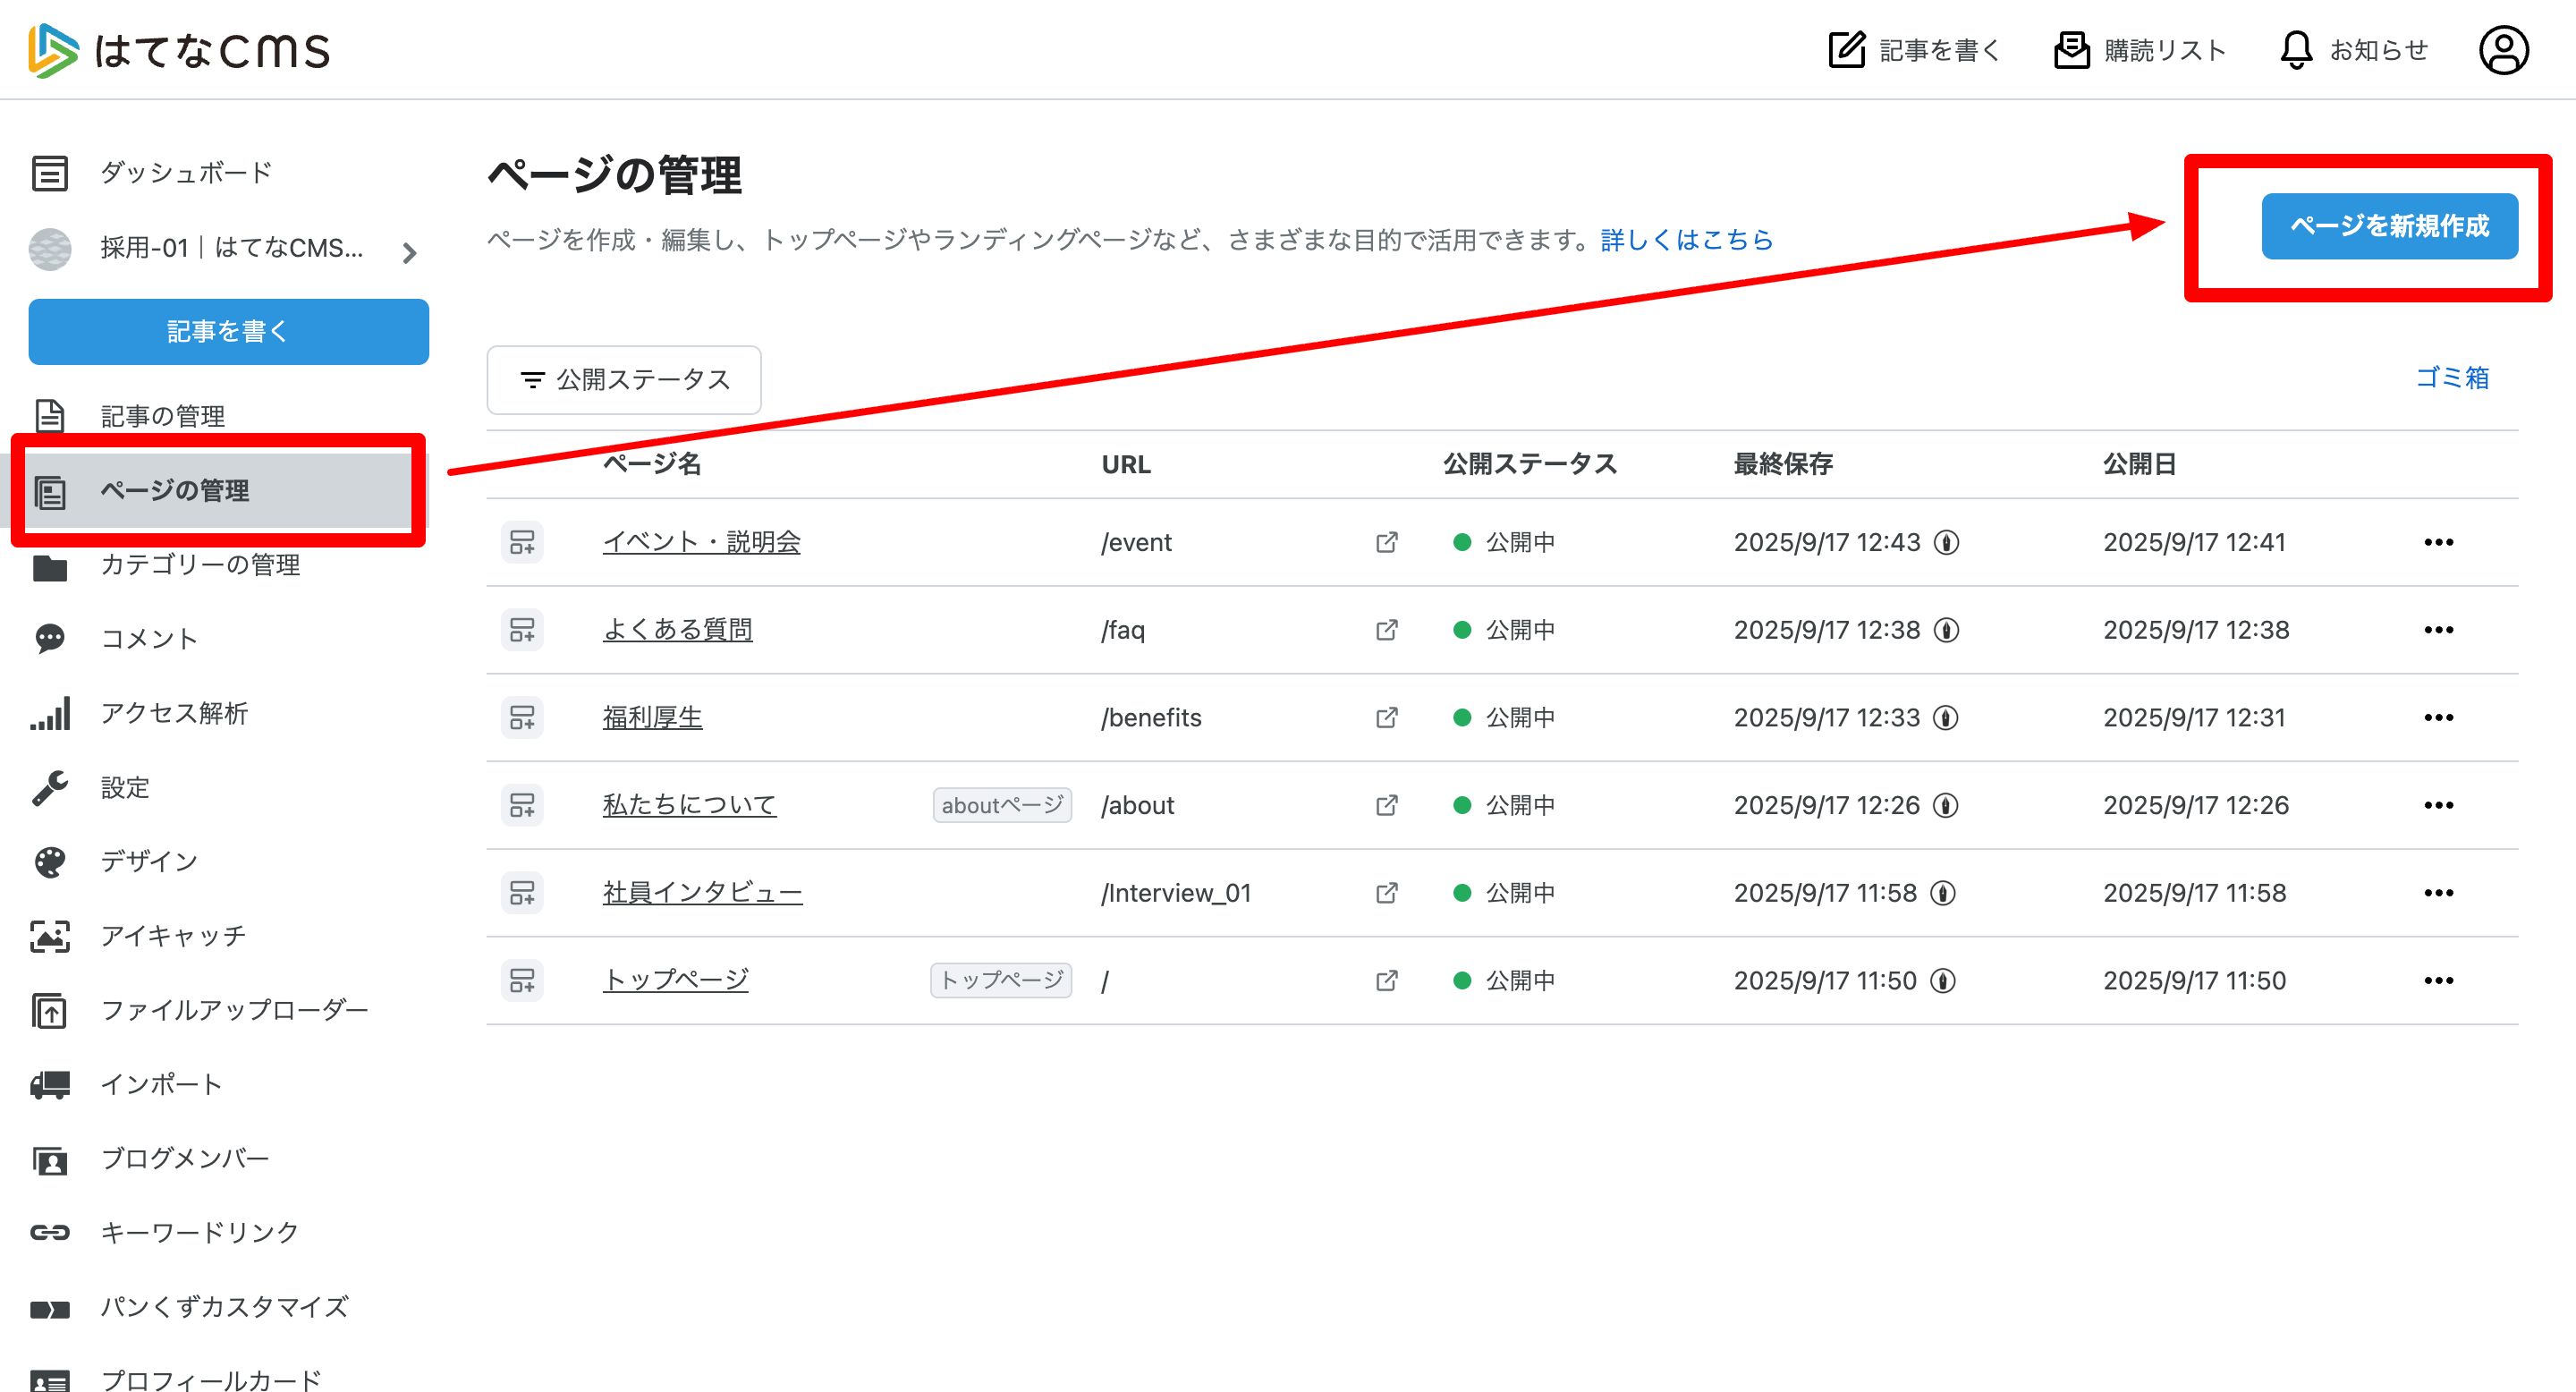Screen dimensions: 2576x1392
Task: Open external link icon for /about page
Action: pos(1386,805)
